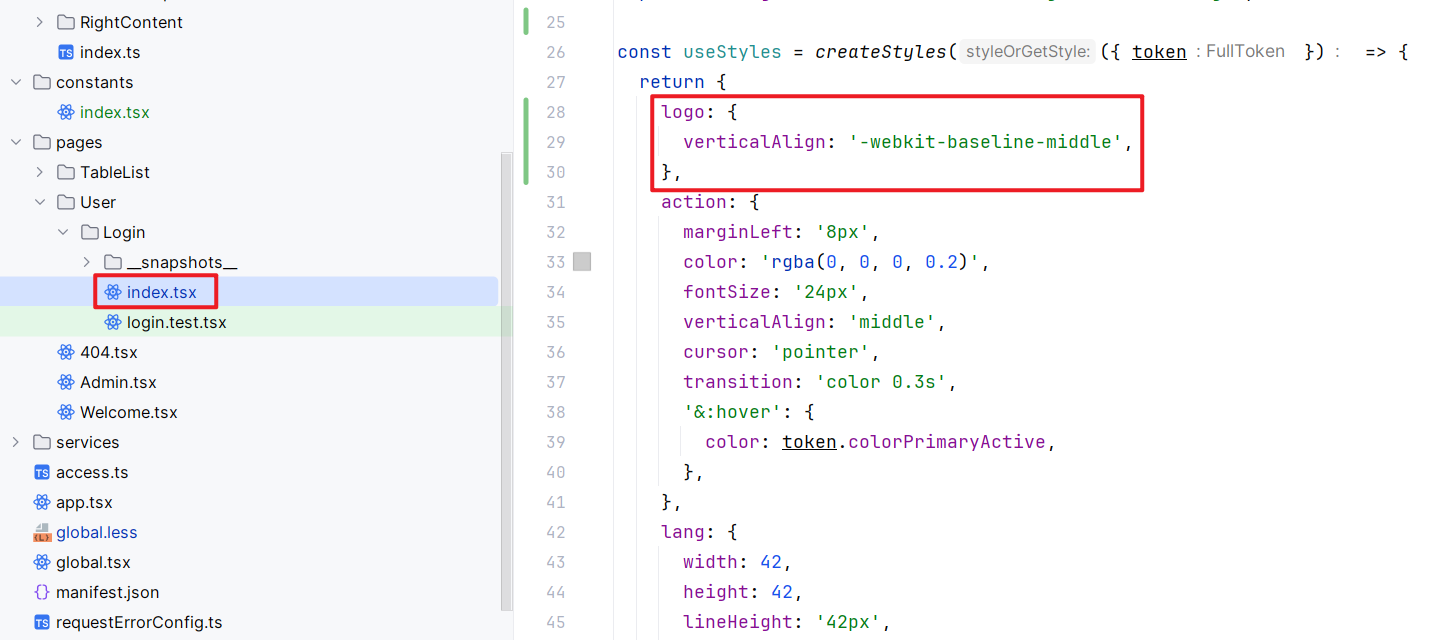Click the token parameter on line 26

(x=1159, y=52)
